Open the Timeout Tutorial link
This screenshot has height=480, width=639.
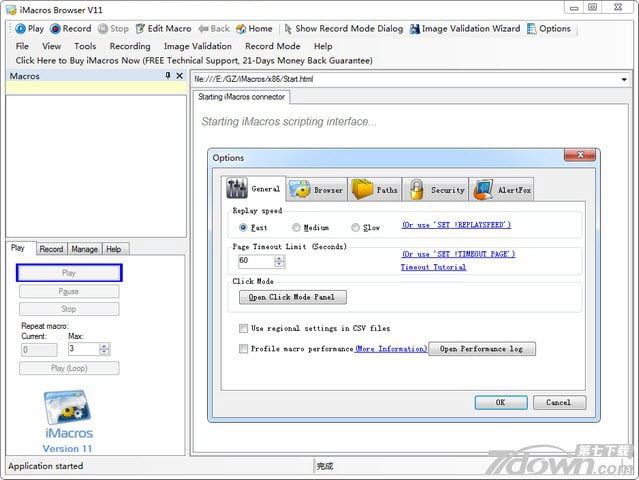pyautogui.click(x=433, y=267)
